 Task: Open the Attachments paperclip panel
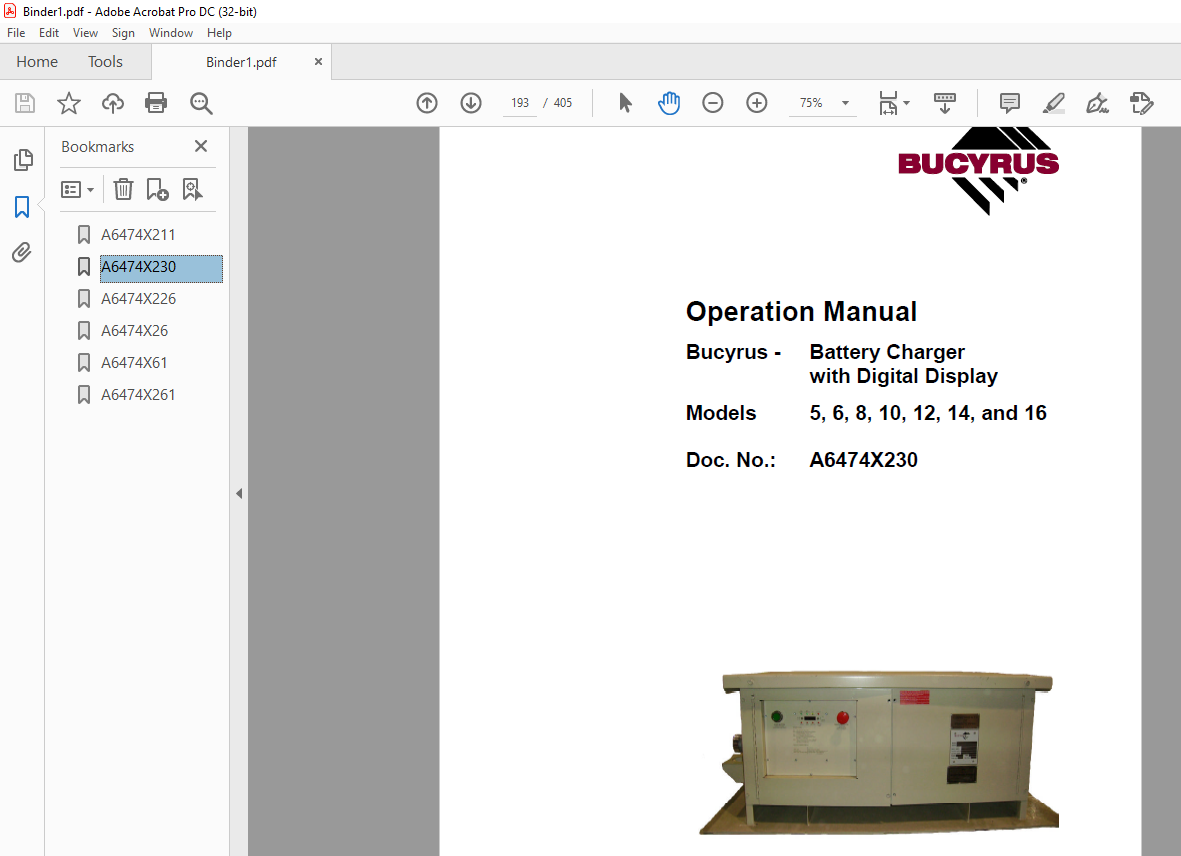22,252
